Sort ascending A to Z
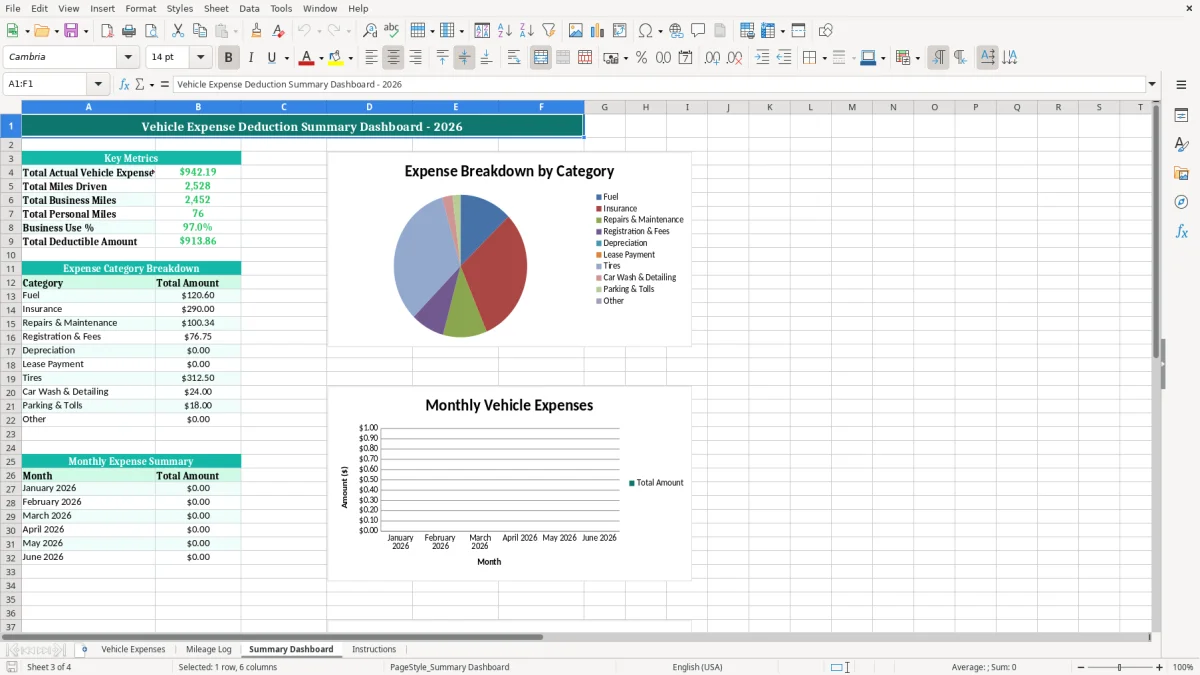This screenshot has height=675, width=1200. click(505, 31)
